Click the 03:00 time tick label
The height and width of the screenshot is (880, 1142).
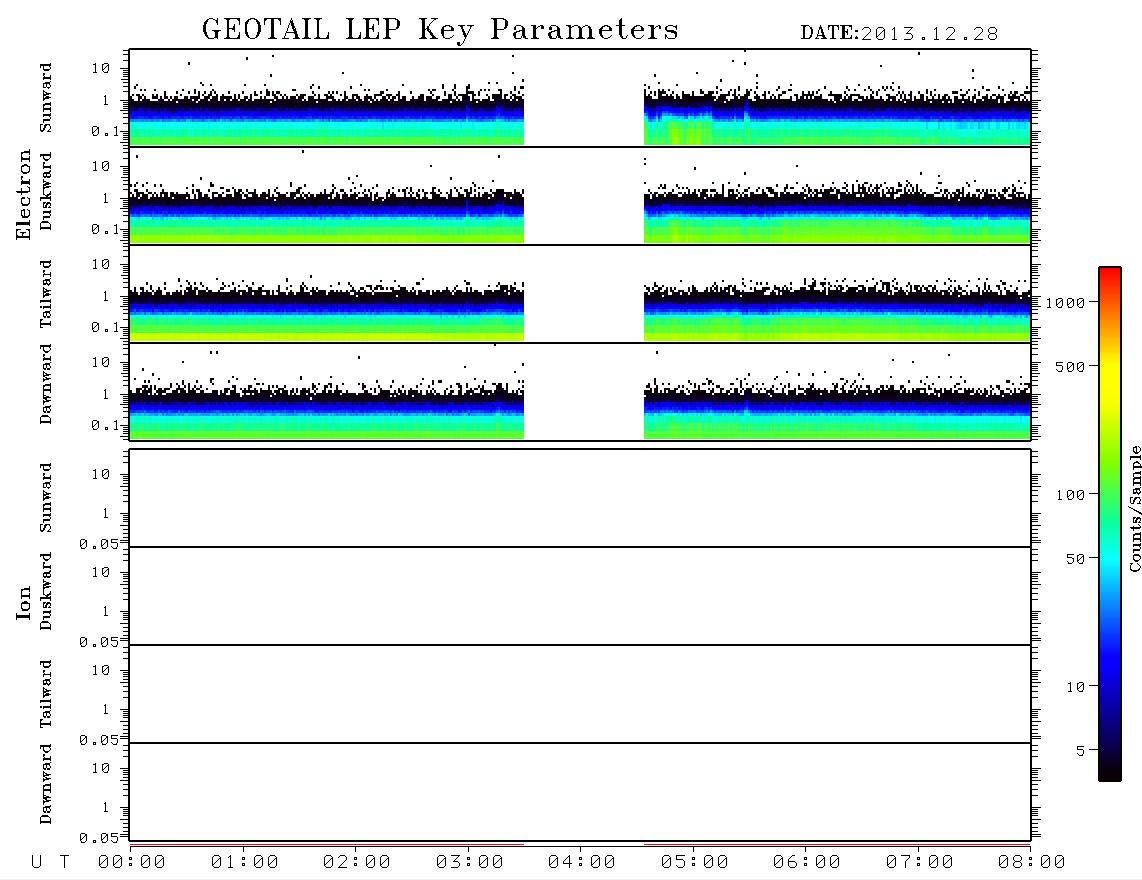click(x=470, y=863)
